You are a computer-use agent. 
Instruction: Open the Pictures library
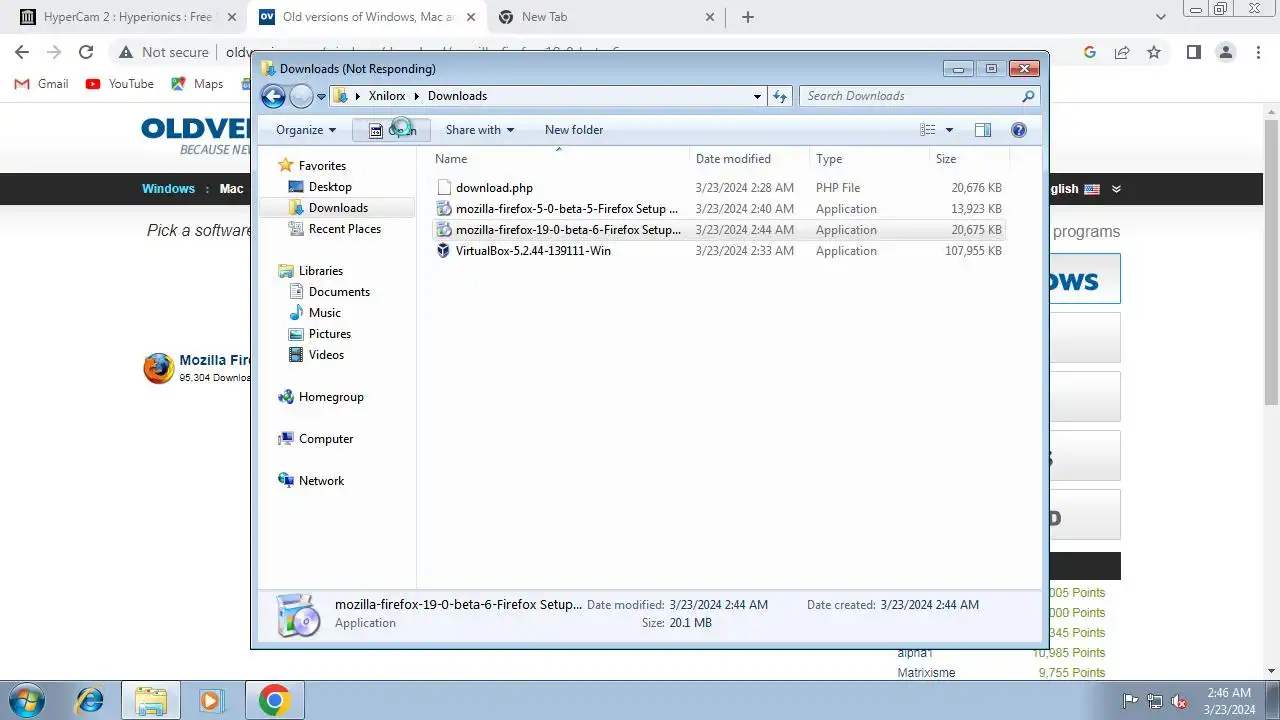point(329,334)
